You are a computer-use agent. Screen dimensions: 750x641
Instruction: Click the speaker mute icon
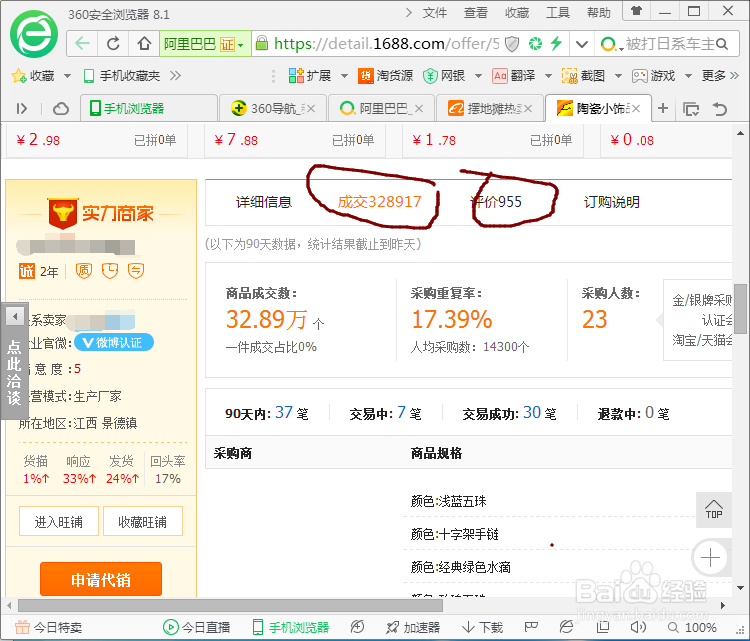pos(638,627)
